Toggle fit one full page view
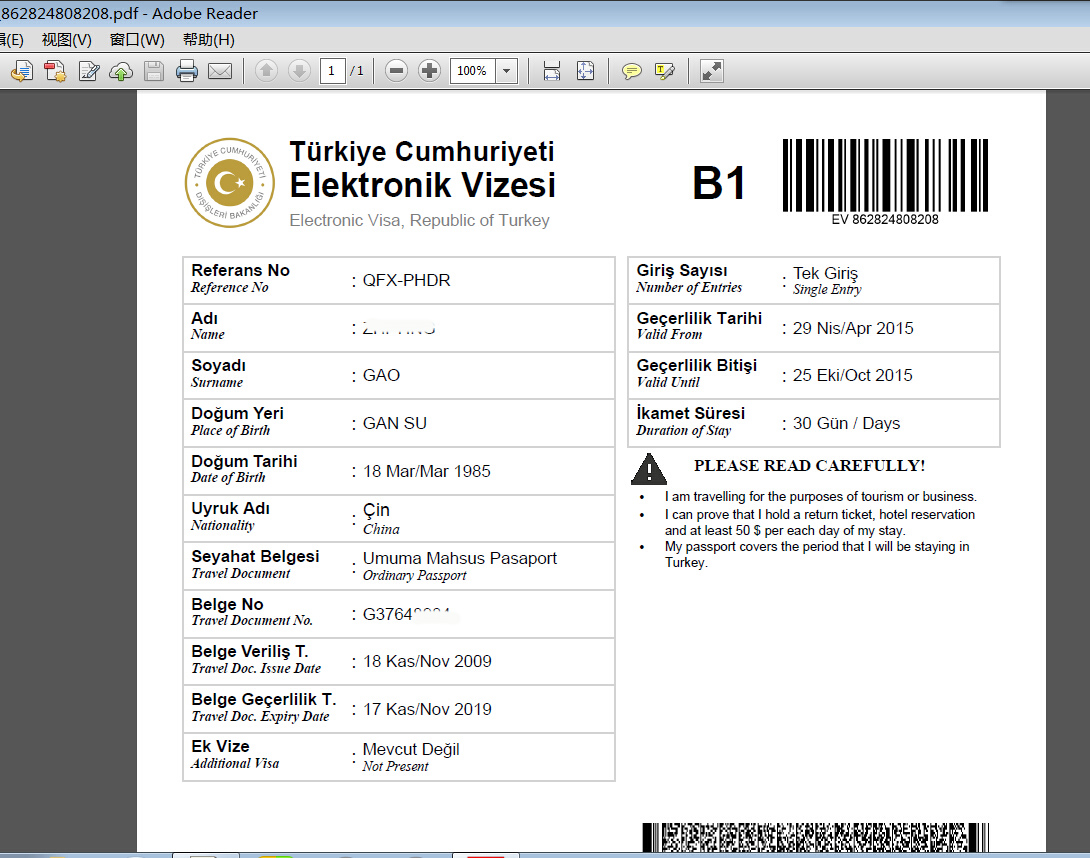This screenshot has width=1090, height=858. click(585, 71)
